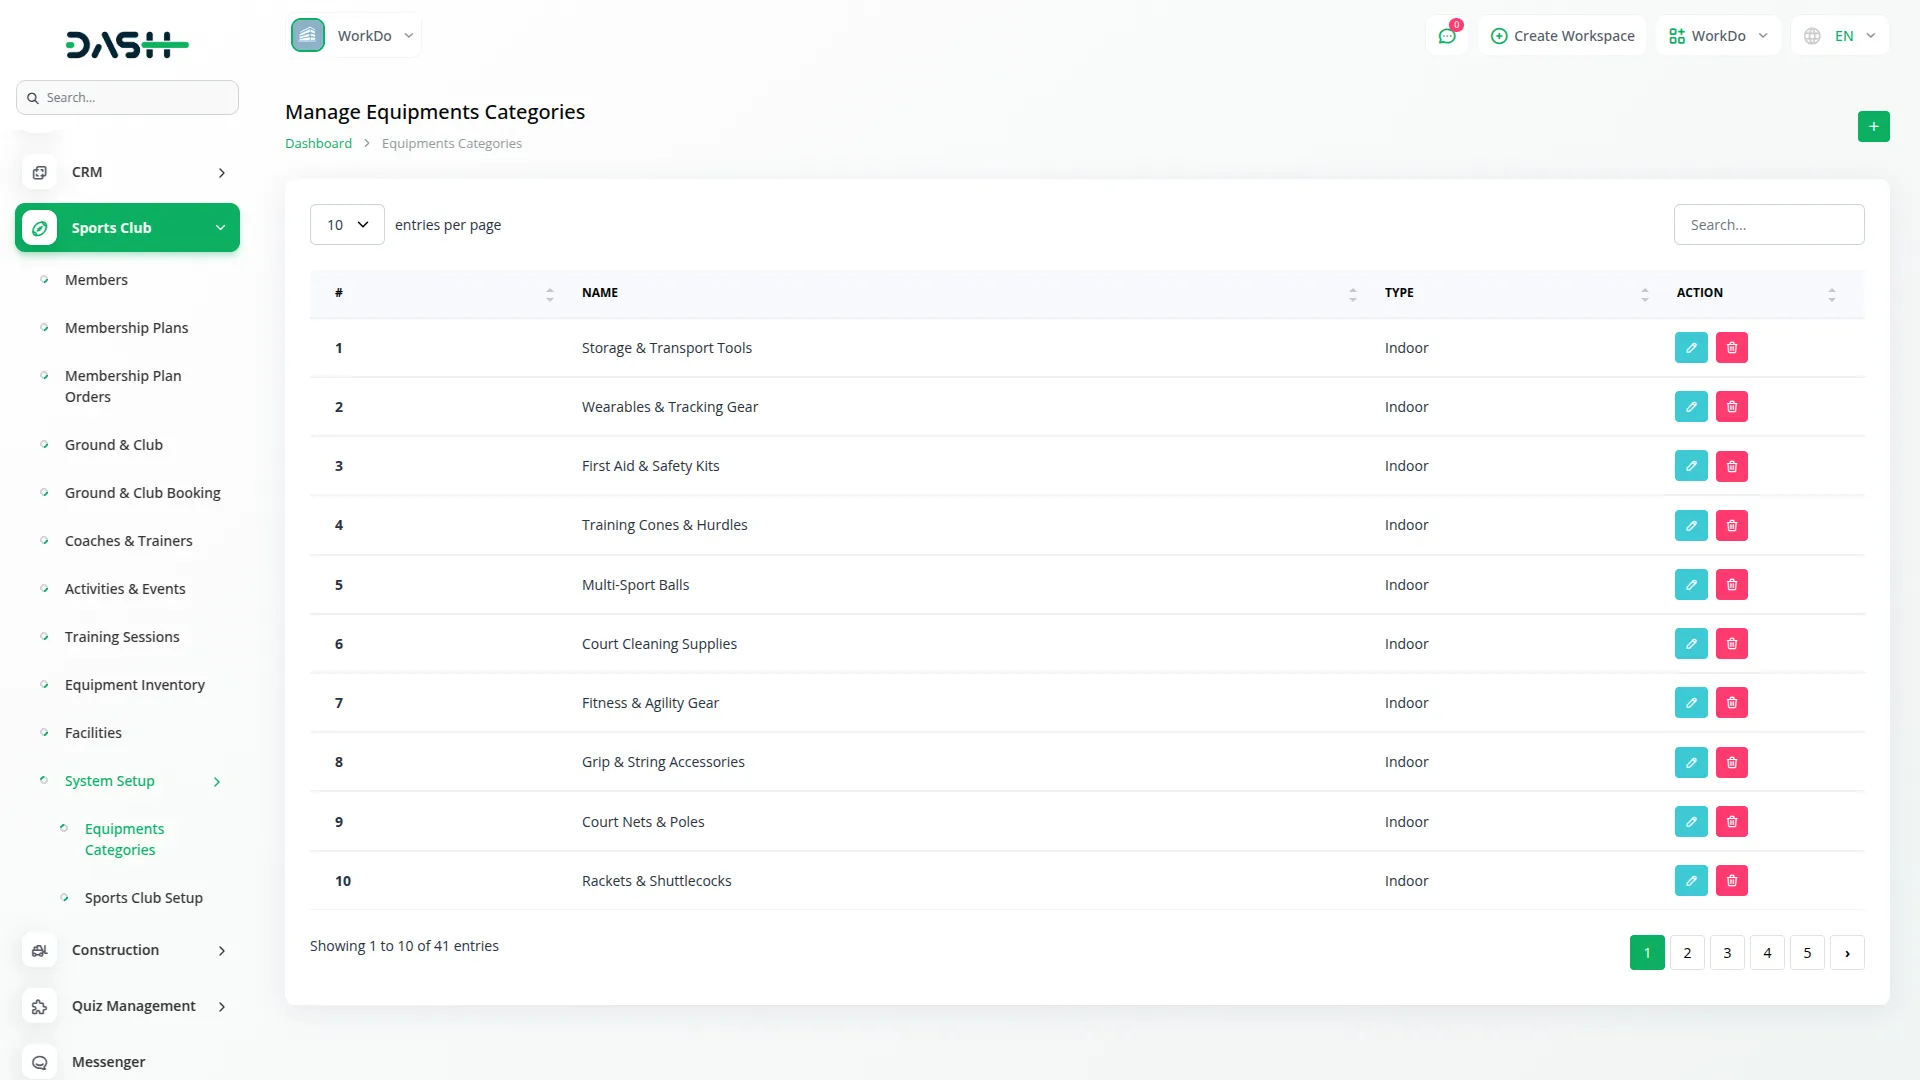The height and width of the screenshot is (1080, 1920).
Task: Open the entries per page dropdown
Action: pos(346,225)
